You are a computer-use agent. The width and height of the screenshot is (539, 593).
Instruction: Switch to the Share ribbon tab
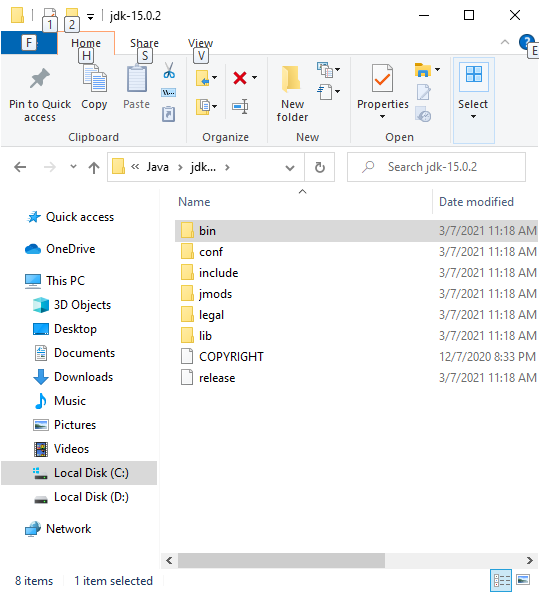tap(144, 43)
